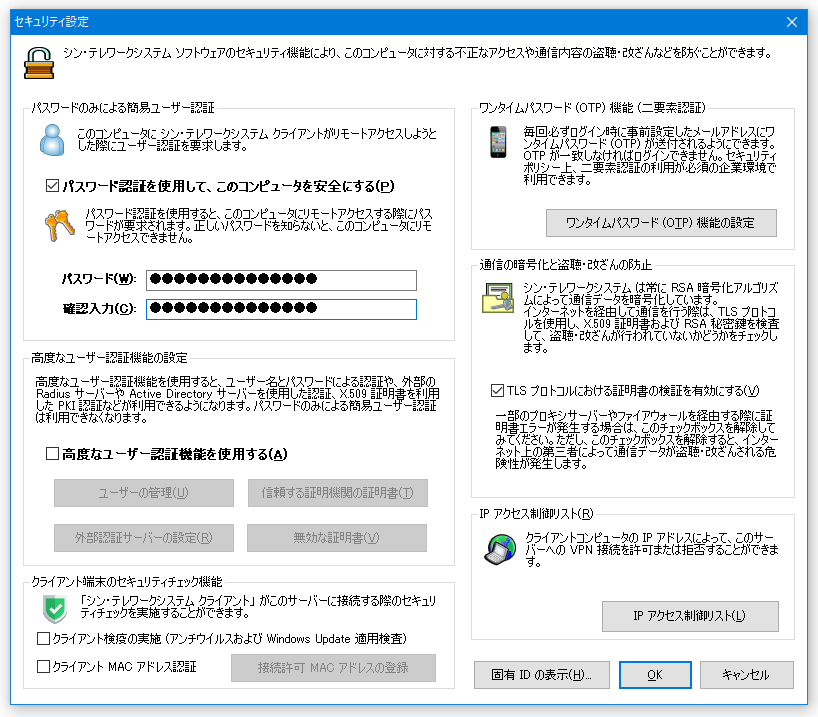Open ワンタイムパスワード (OTP) 機能の設定
Image resolution: width=818 pixels, height=717 pixels.
(661, 223)
